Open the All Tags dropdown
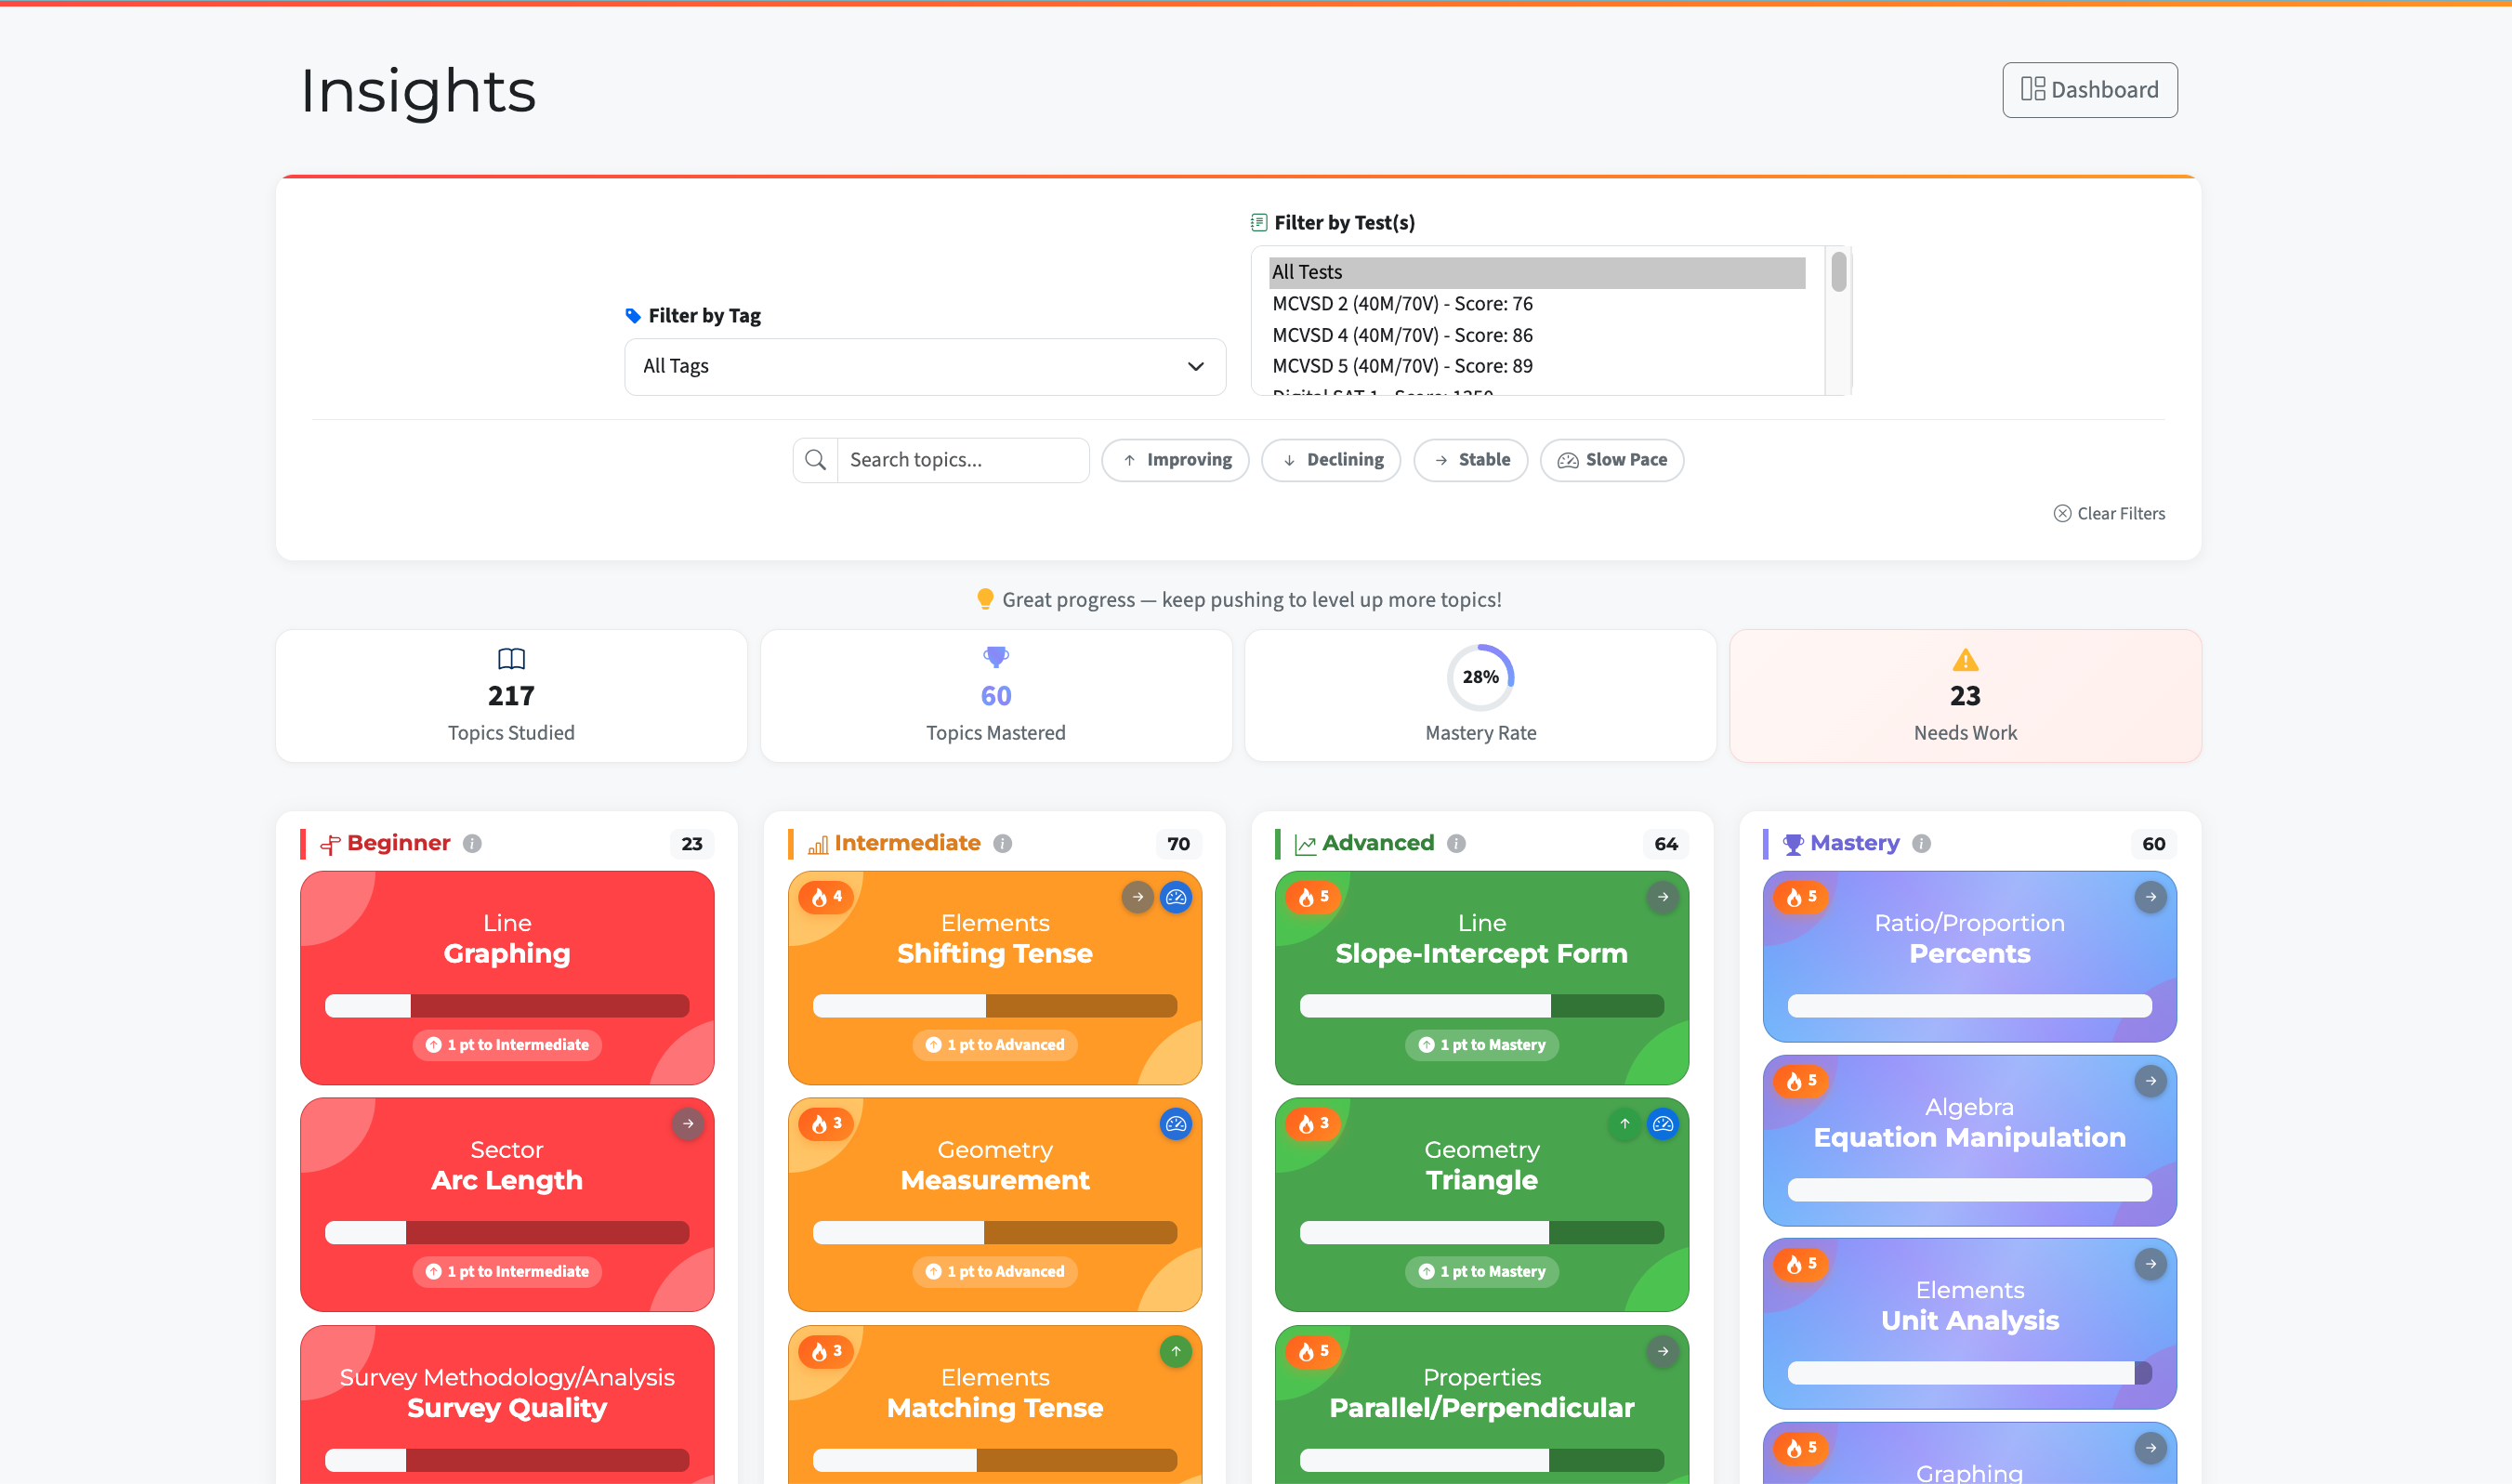 coord(924,366)
